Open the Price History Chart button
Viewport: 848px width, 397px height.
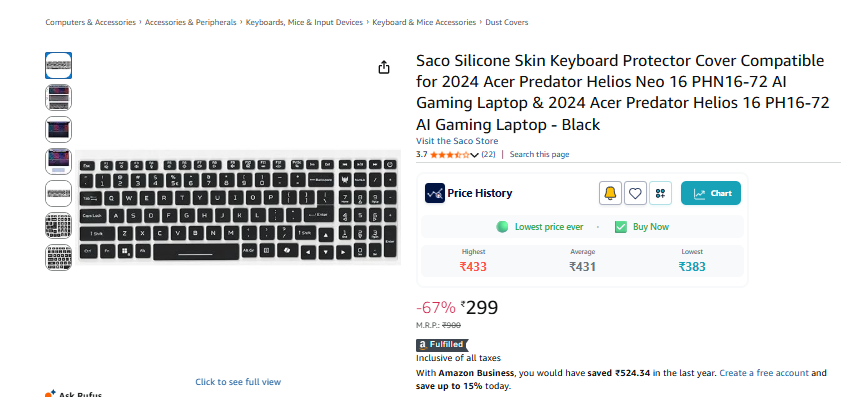tap(711, 193)
